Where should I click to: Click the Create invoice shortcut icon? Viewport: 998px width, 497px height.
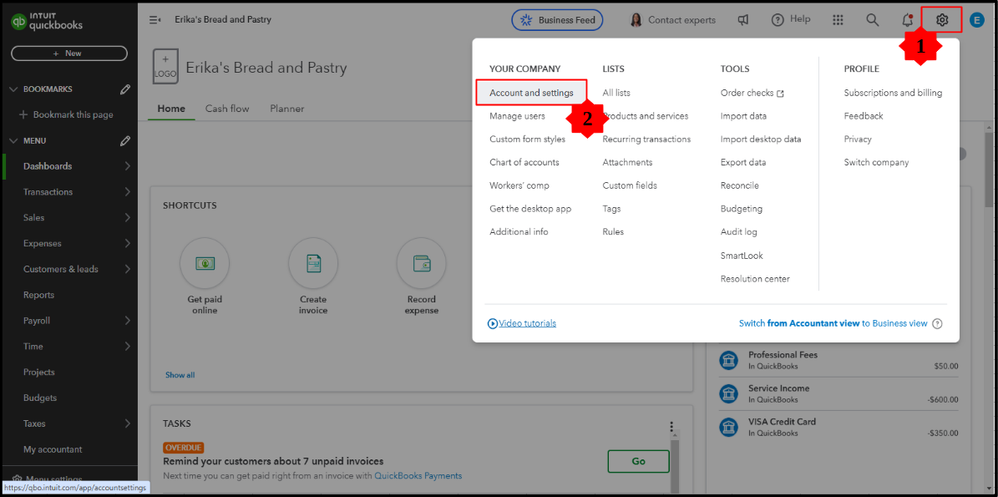[x=313, y=263]
